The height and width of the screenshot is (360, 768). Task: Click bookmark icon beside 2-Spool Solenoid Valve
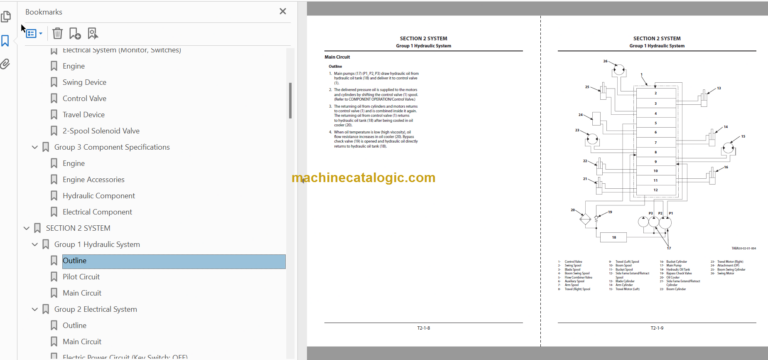click(x=54, y=131)
